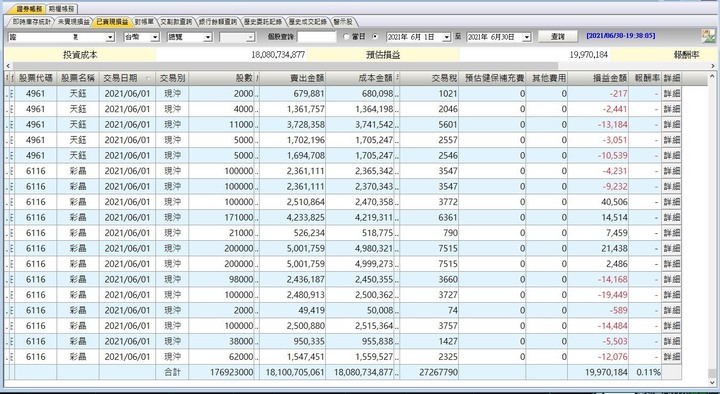Select the tax cell 5601
The image size is (720, 394).
click(x=429, y=124)
